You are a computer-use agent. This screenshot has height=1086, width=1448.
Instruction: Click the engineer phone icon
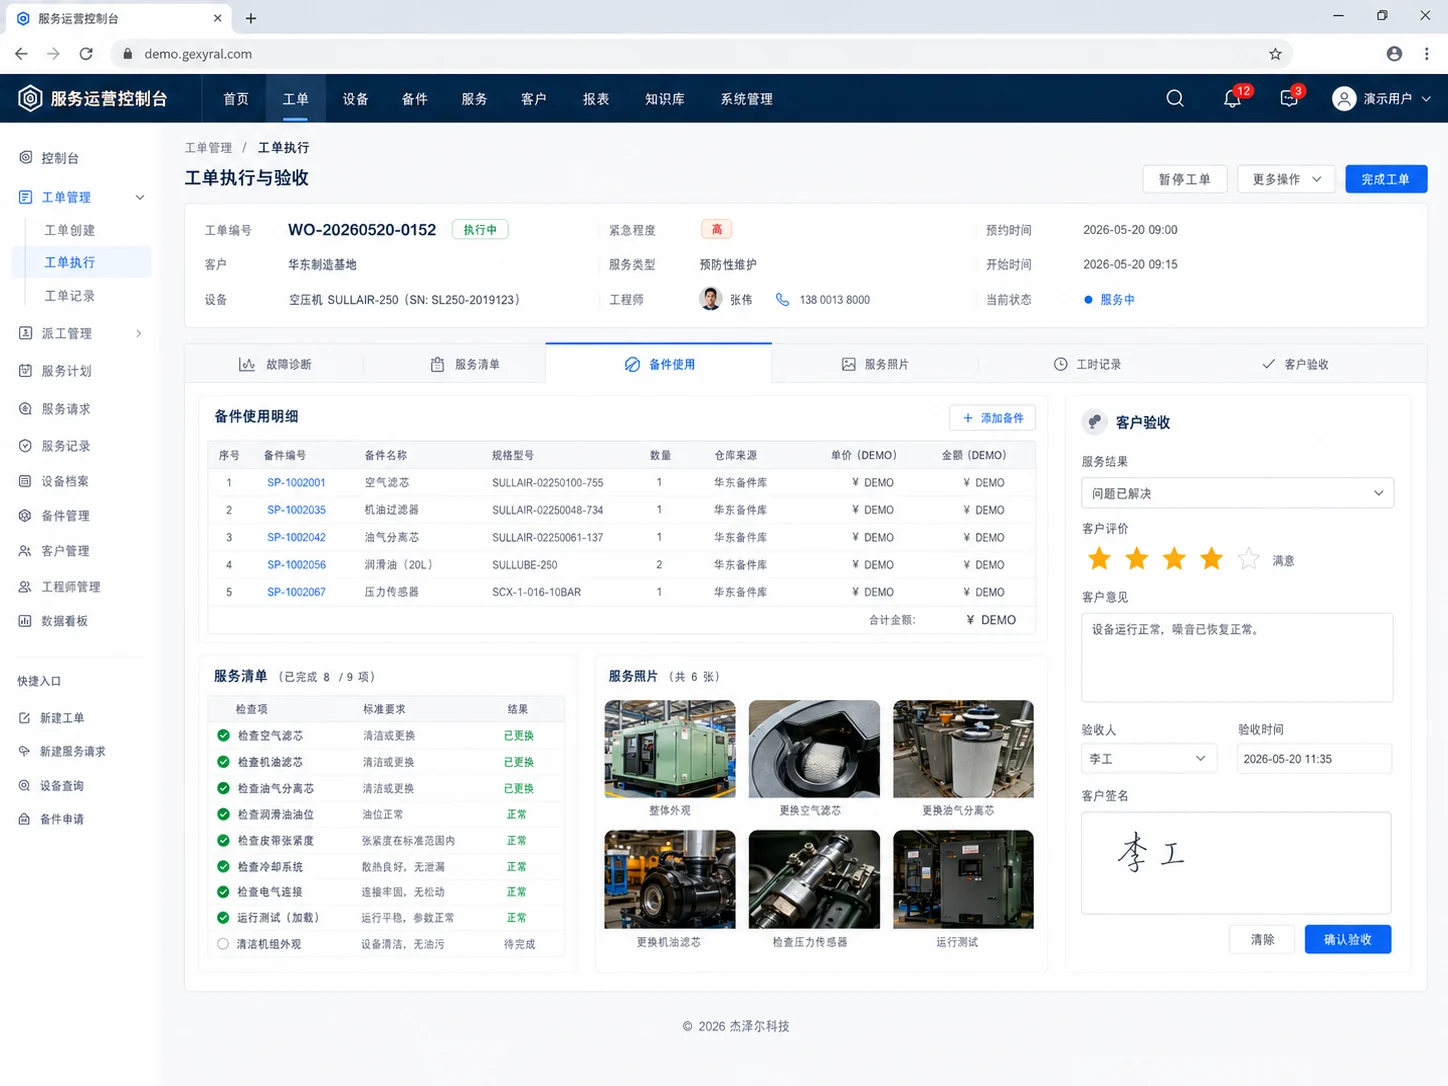(783, 299)
